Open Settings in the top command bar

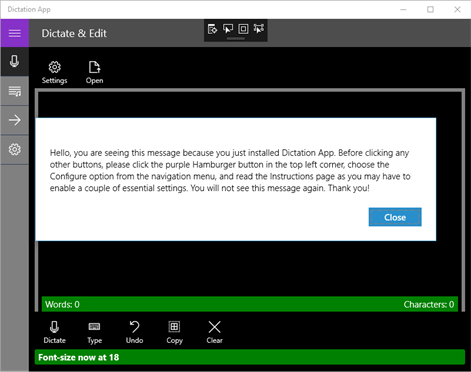pyautogui.click(x=55, y=72)
